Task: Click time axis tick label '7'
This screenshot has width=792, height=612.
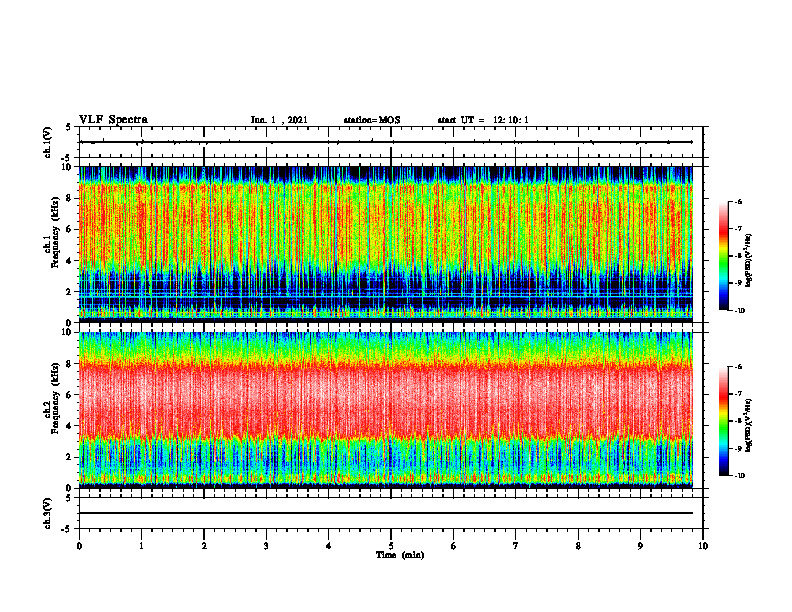Action: (x=516, y=546)
